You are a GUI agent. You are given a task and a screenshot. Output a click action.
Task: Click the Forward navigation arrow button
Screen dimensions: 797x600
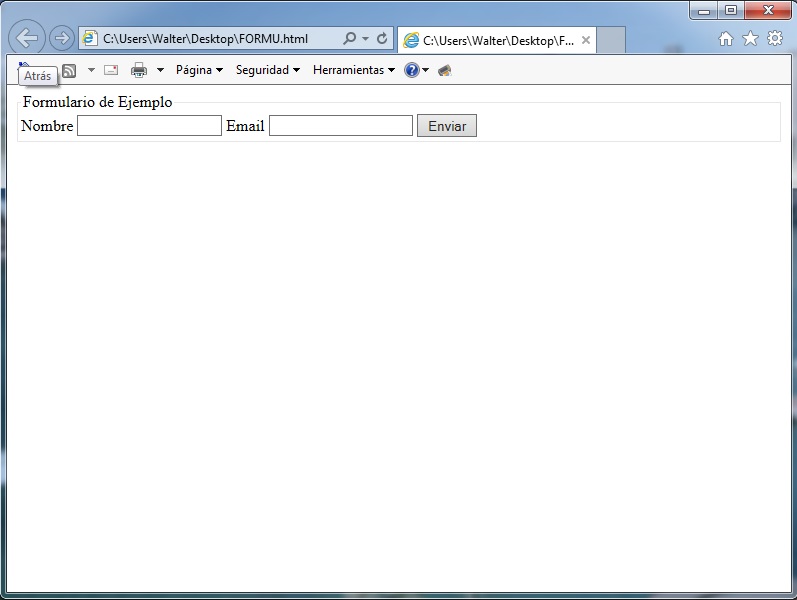pos(61,39)
